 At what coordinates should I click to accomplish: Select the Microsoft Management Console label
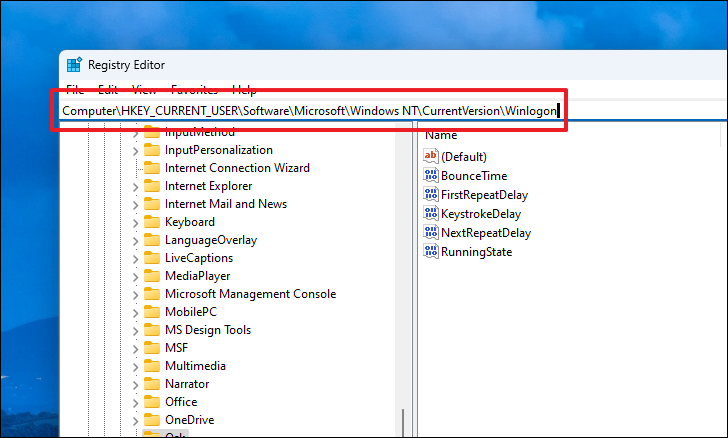[x=250, y=294]
